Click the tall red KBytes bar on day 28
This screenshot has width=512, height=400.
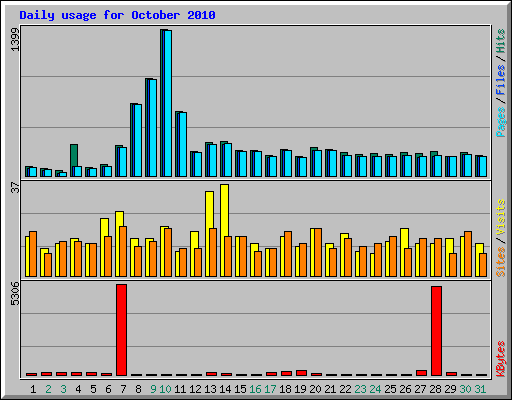pyautogui.click(x=436, y=331)
